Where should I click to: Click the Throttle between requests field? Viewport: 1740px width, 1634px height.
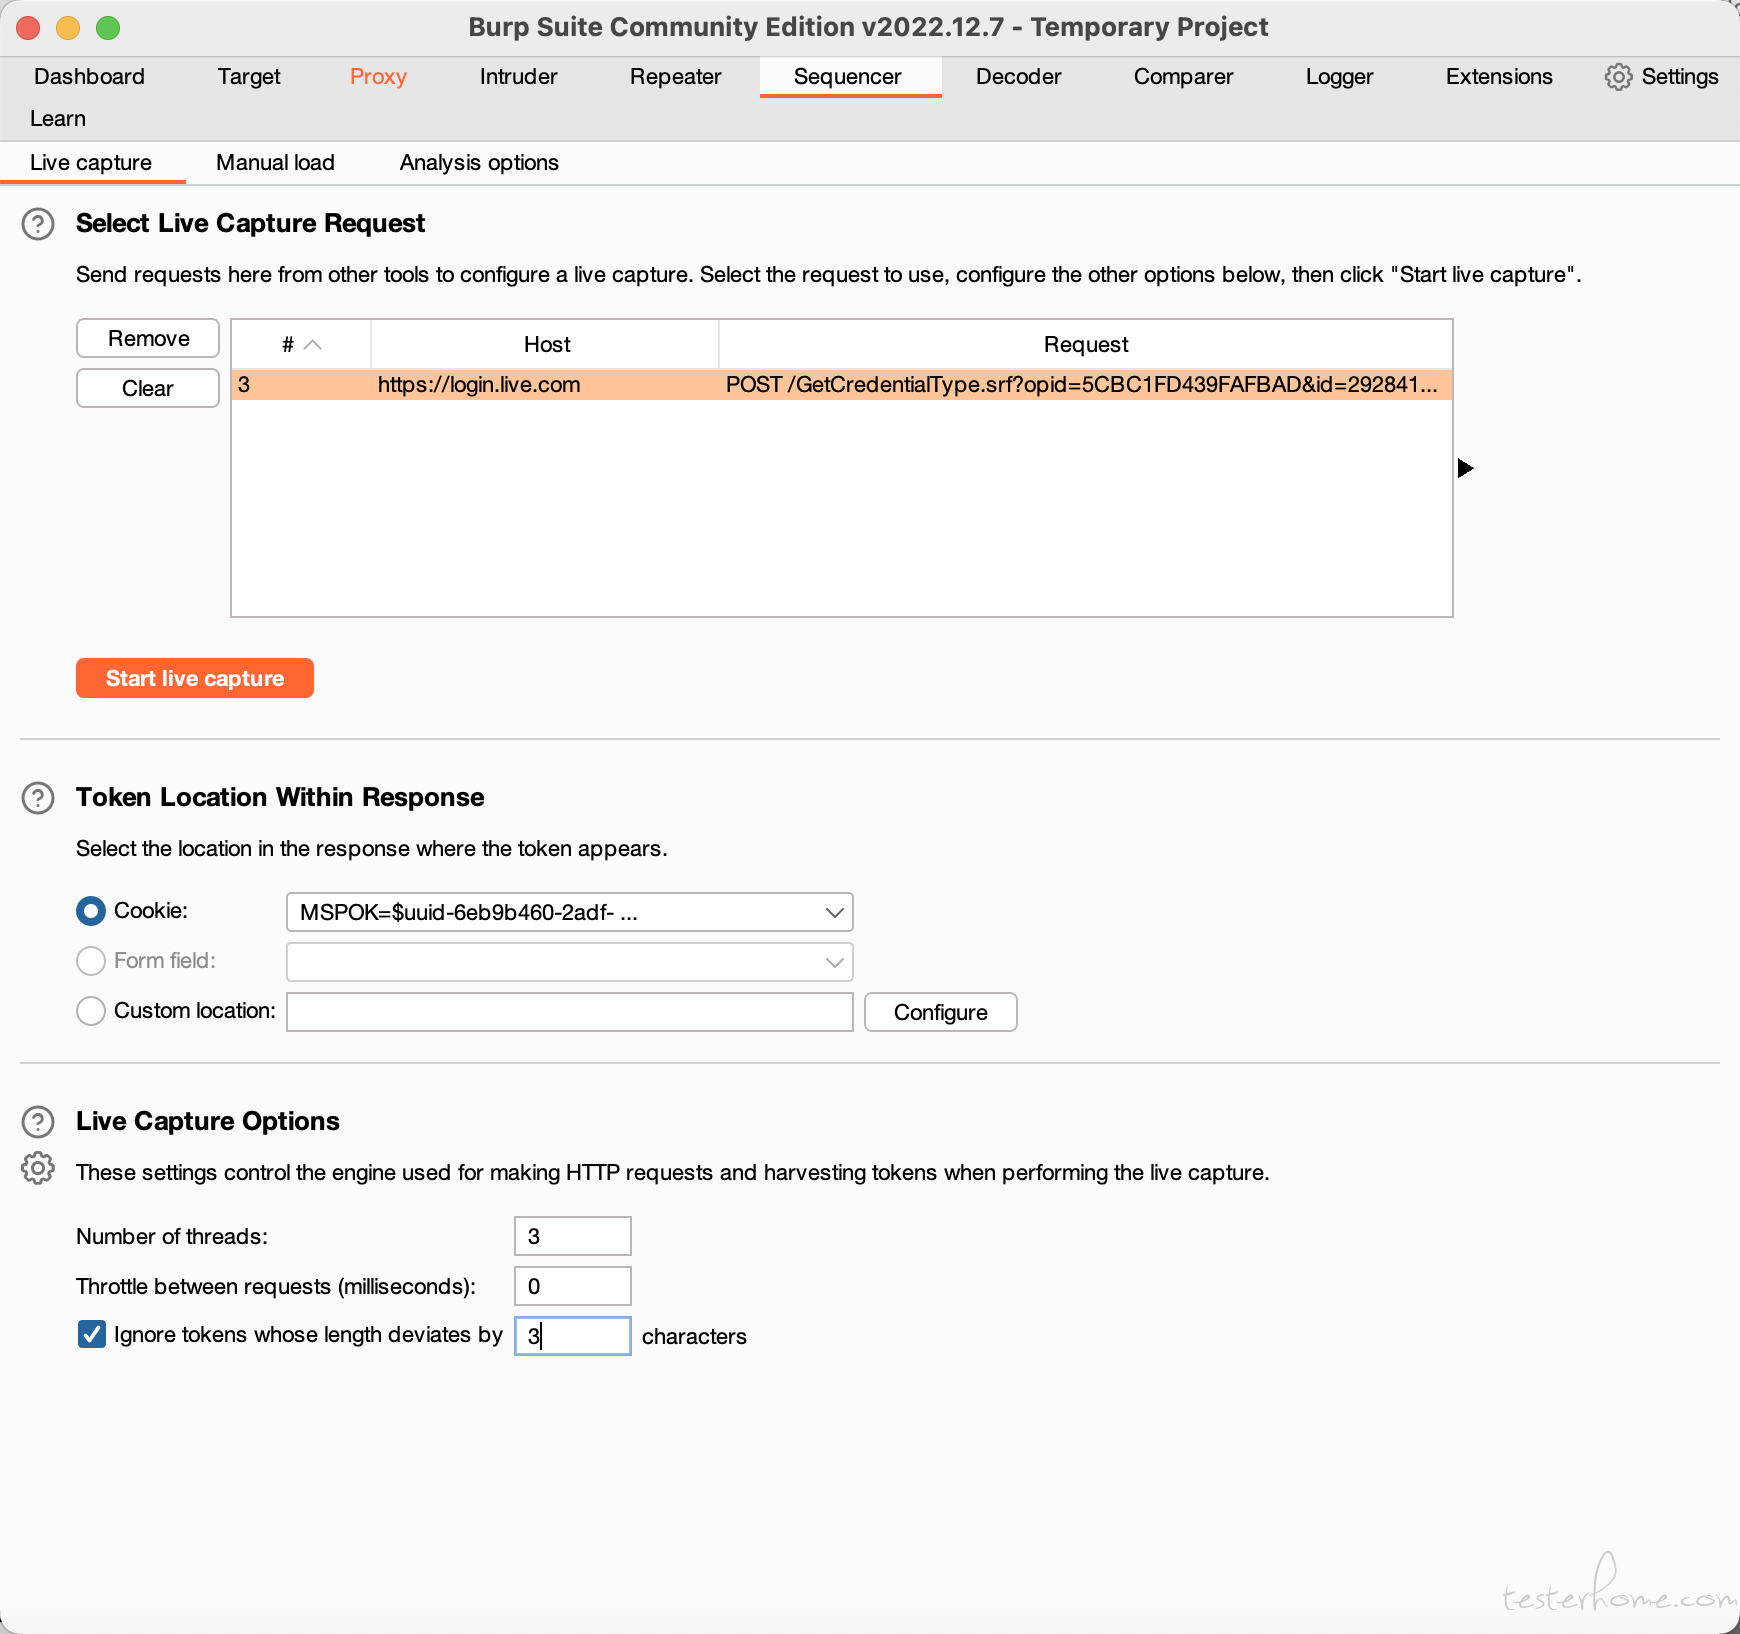(573, 1286)
